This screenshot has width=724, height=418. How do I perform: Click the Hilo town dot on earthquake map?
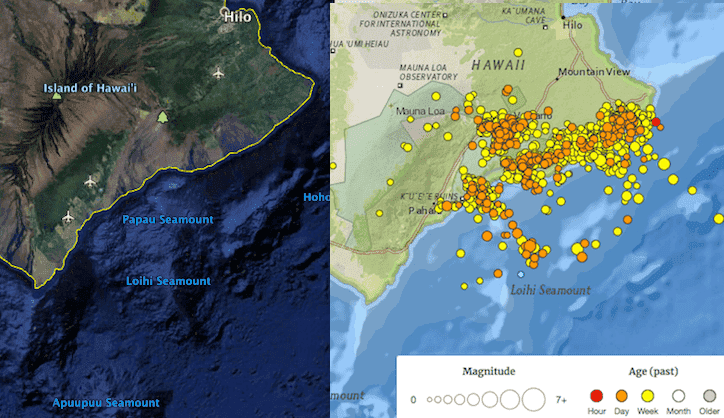click(563, 18)
